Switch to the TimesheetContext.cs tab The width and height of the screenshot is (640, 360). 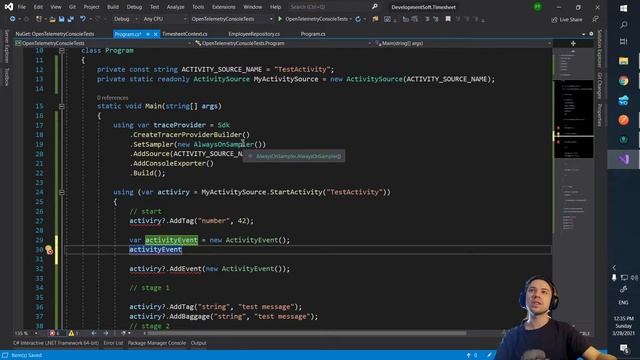click(184, 34)
